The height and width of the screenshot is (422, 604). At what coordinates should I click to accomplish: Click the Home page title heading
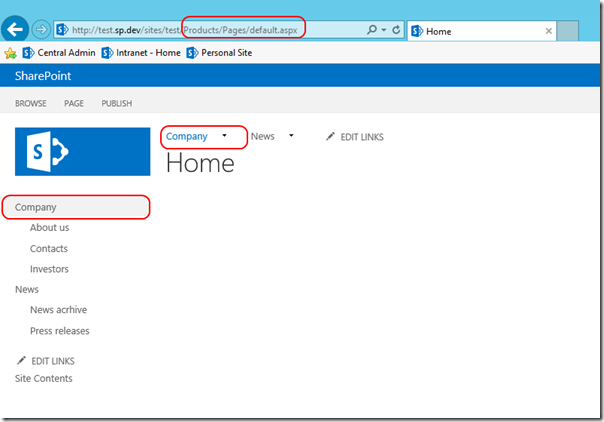pos(200,163)
